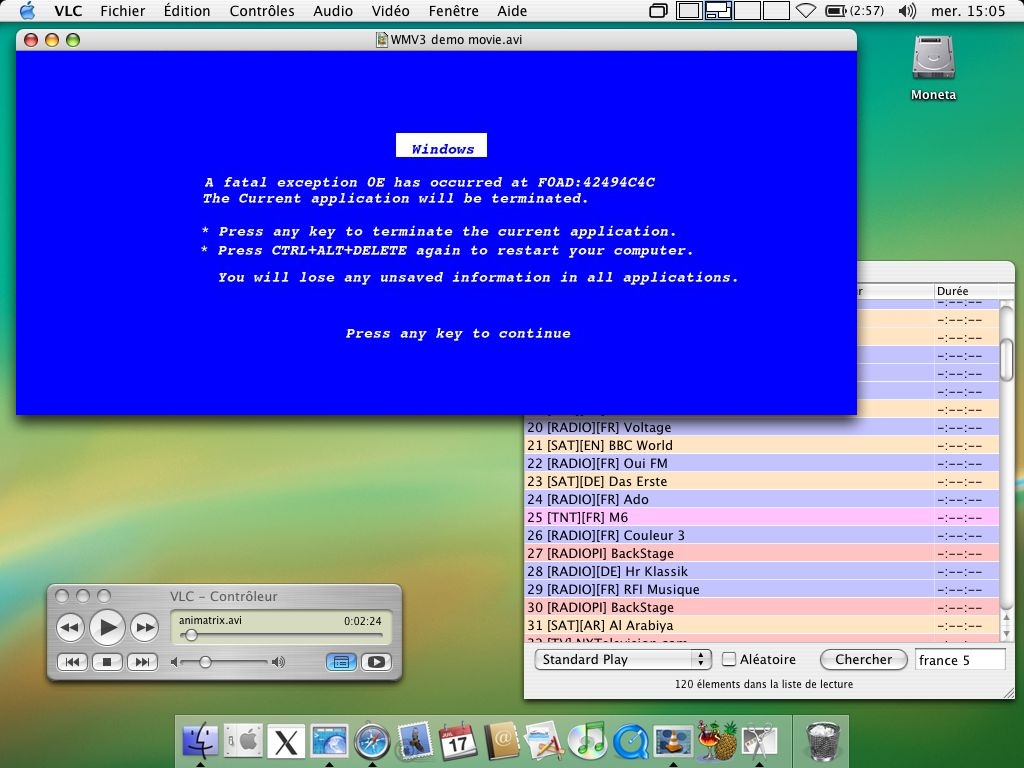The image size is (1024, 768).
Task: Toggle fullscreen video button in controller
Action: pos(376,662)
